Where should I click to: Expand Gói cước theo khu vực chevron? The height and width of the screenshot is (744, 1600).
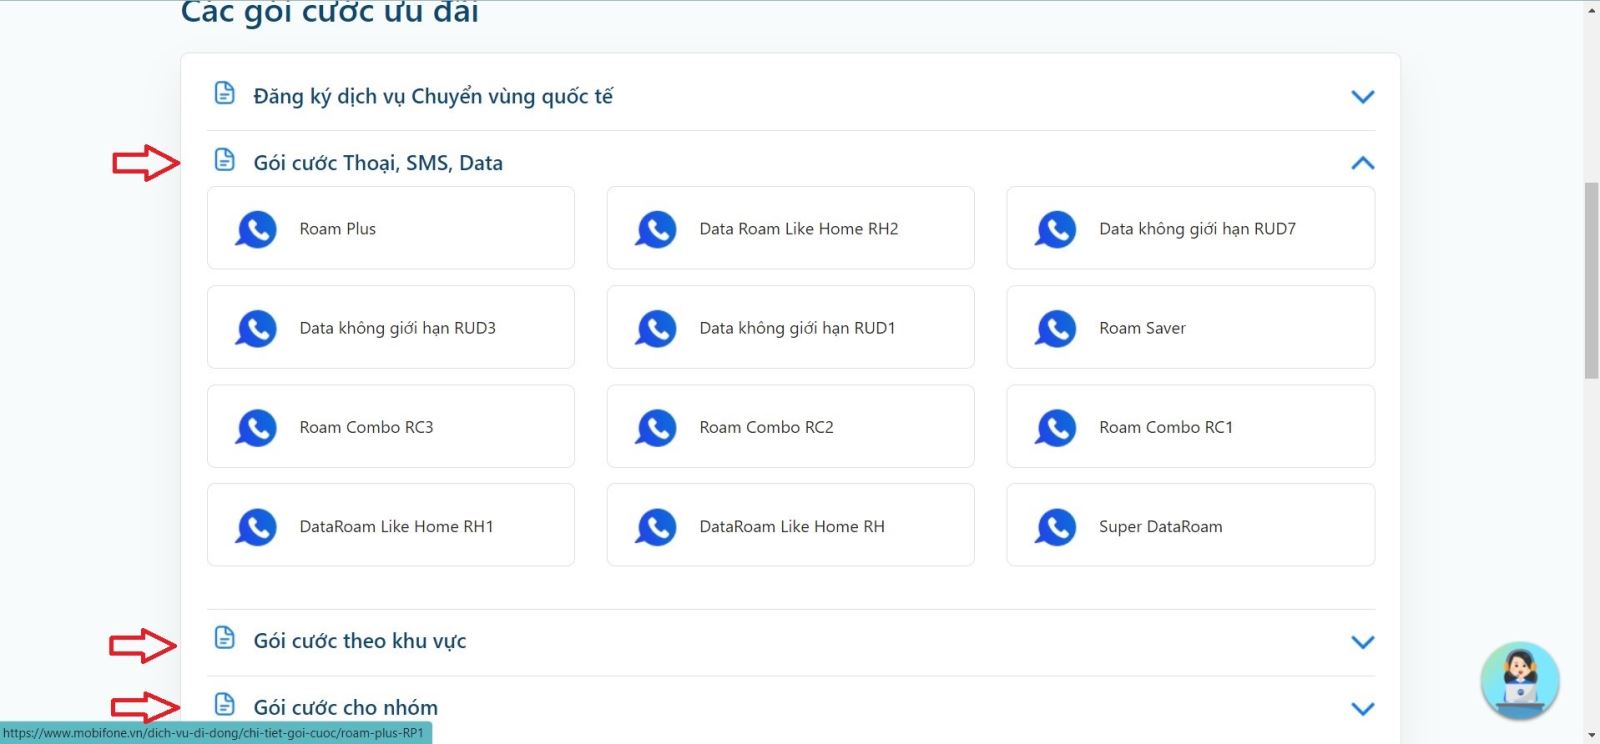pyautogui.click(x=1363, y=642)
